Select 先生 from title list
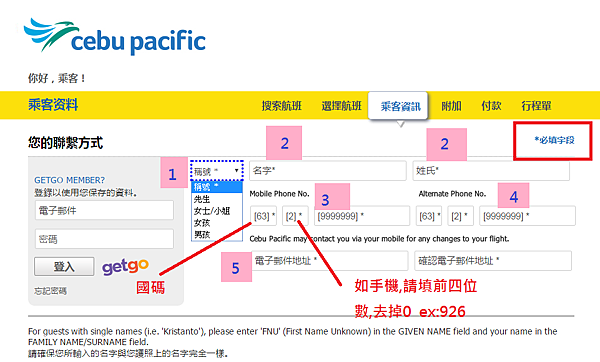Screen dimensions: 600x362 tap(217, 199)
